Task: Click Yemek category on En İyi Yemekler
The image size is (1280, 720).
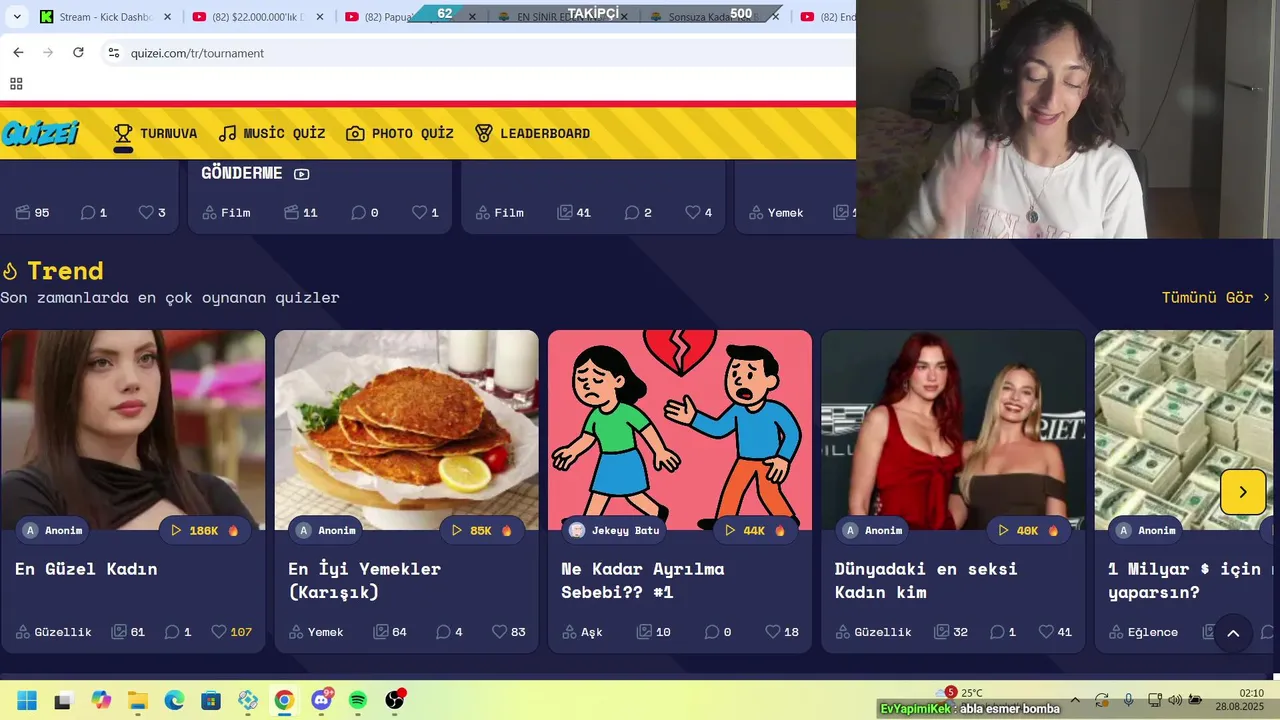Action: click(x=316, y=632)
